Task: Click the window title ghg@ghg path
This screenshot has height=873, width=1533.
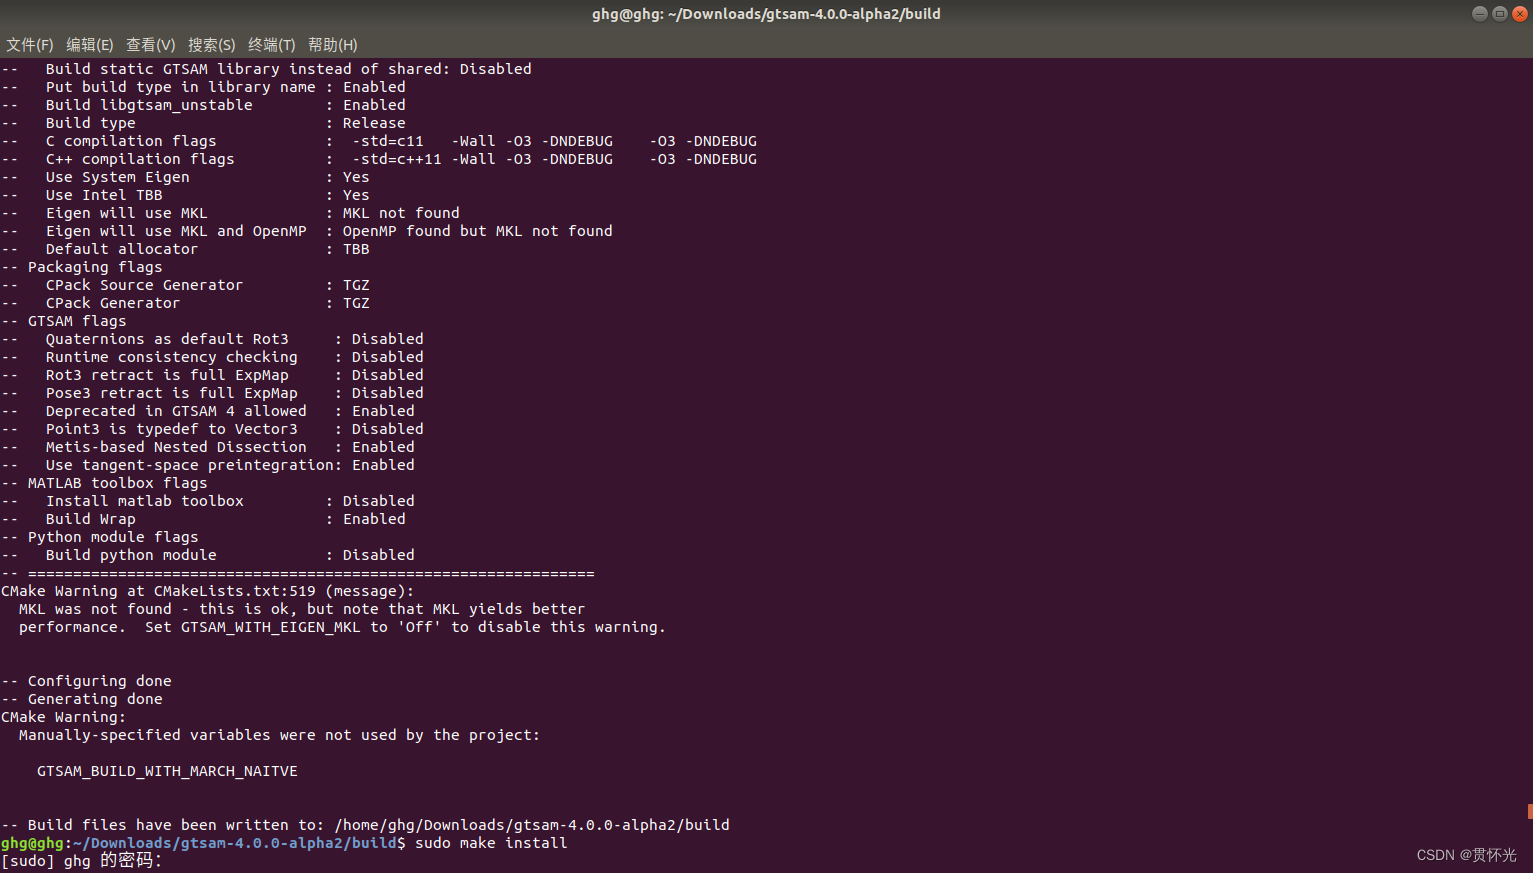Action: tap(766, 14)
